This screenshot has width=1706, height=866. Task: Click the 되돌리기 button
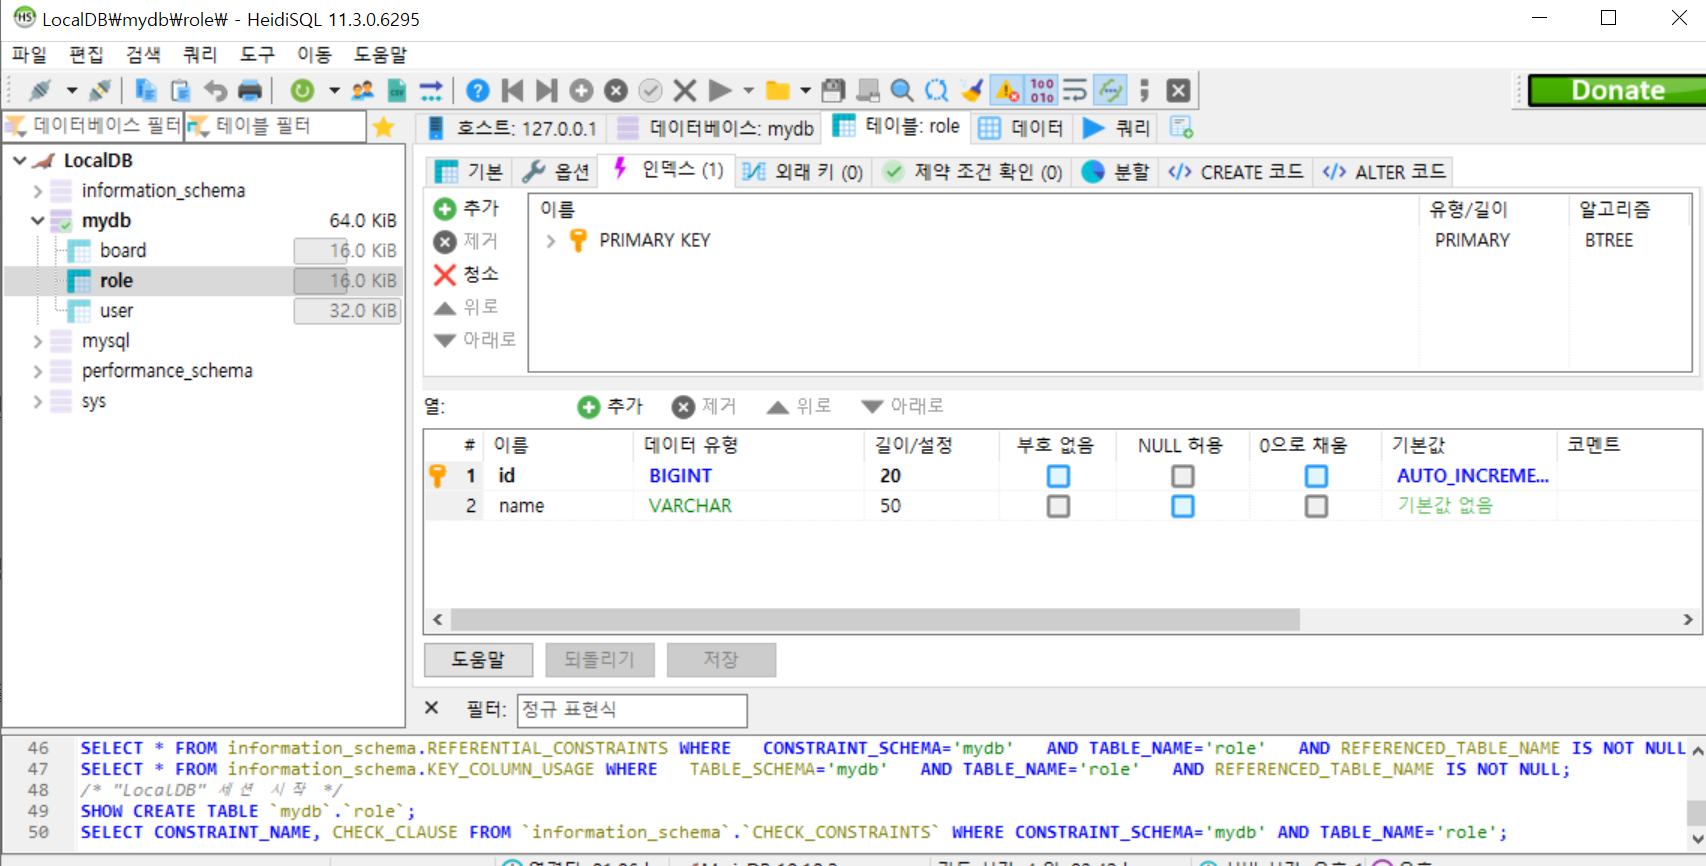point(600,660)
